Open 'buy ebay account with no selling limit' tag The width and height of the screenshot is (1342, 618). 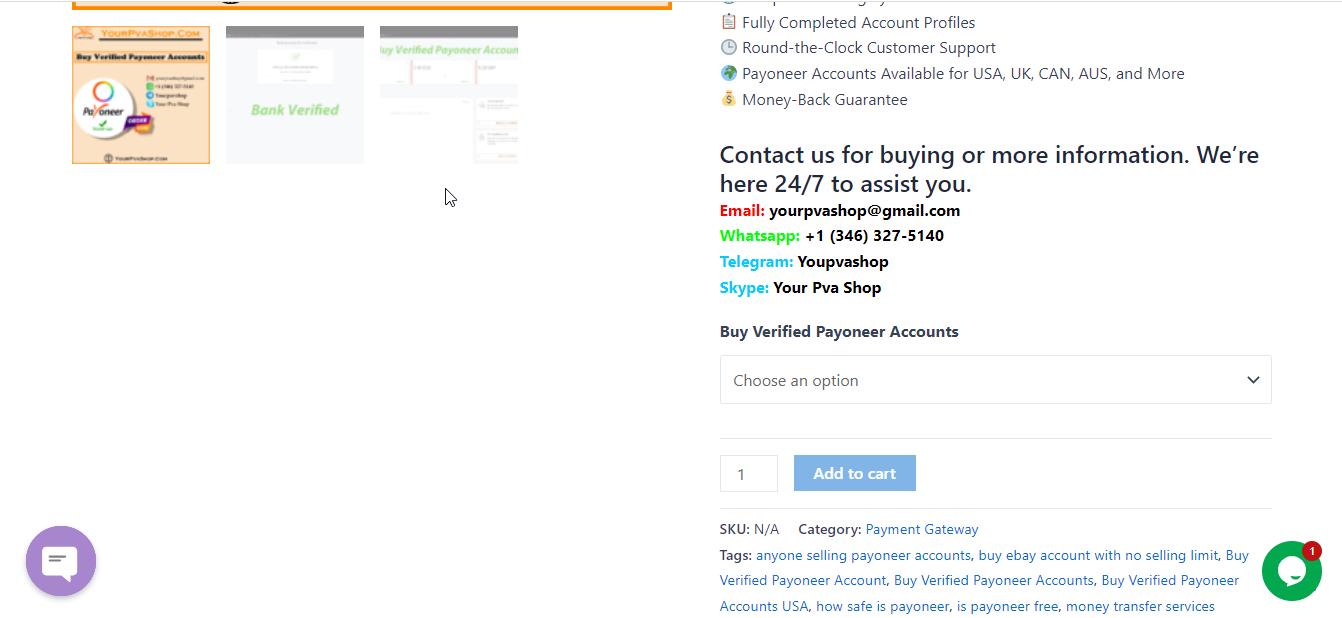[x=1098, y=555]
